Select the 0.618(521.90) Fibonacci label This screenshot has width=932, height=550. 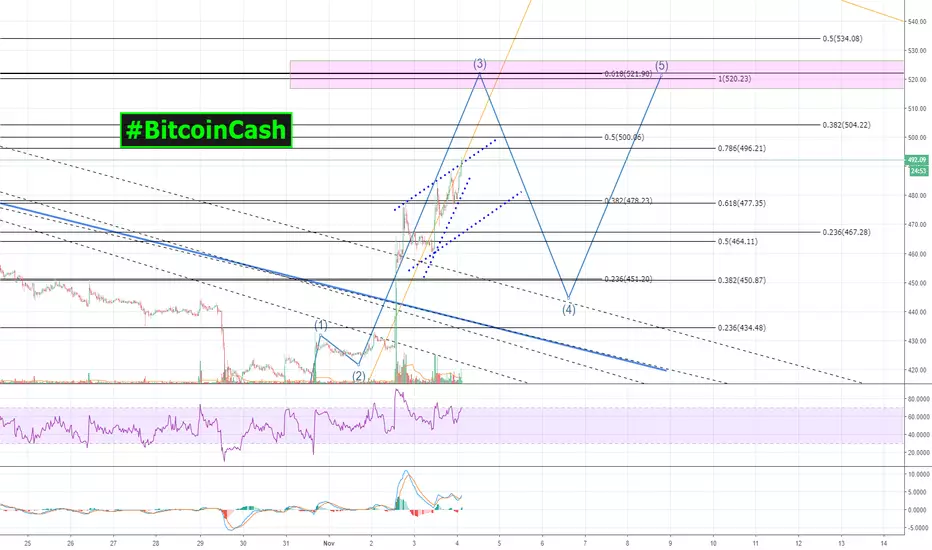click(628, 74)
